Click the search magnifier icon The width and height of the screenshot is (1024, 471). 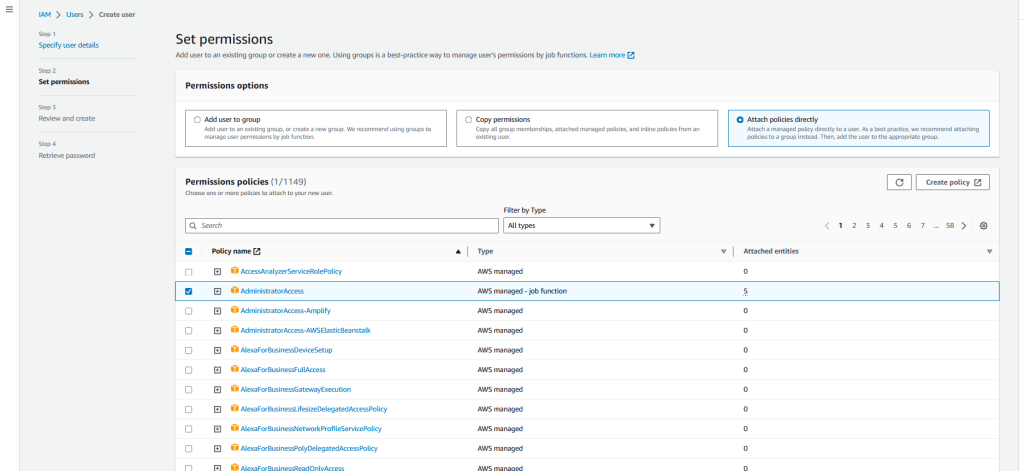(193, 225)
